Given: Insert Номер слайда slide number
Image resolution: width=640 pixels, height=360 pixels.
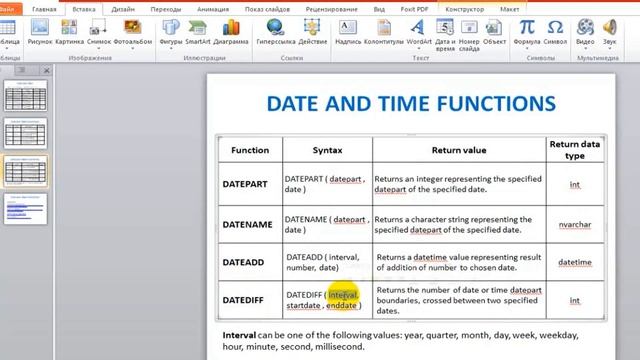Looking at the screenshot, I should coord(469,35).
